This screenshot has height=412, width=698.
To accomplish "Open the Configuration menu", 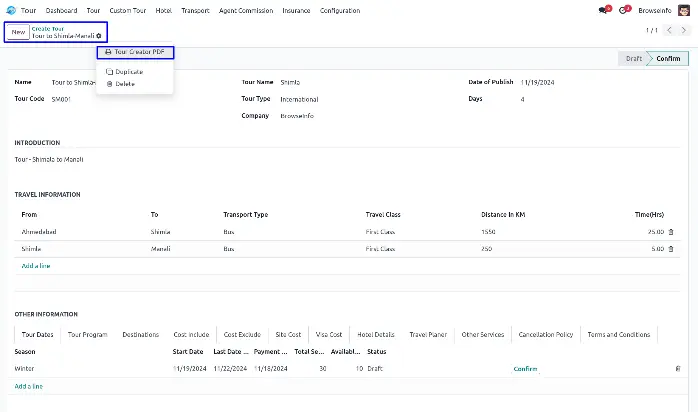I will pyautogui.click(x=340, y=10).
